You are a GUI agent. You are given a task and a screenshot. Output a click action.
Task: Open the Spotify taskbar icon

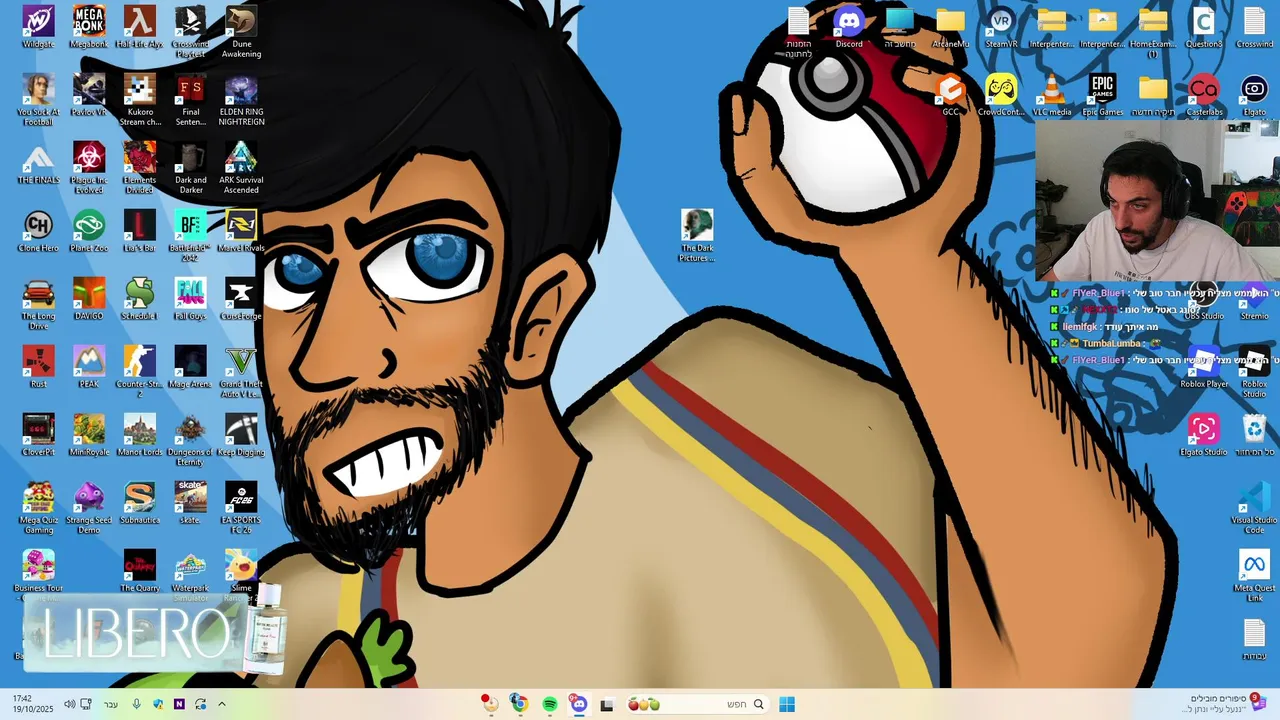click(549, 704)
